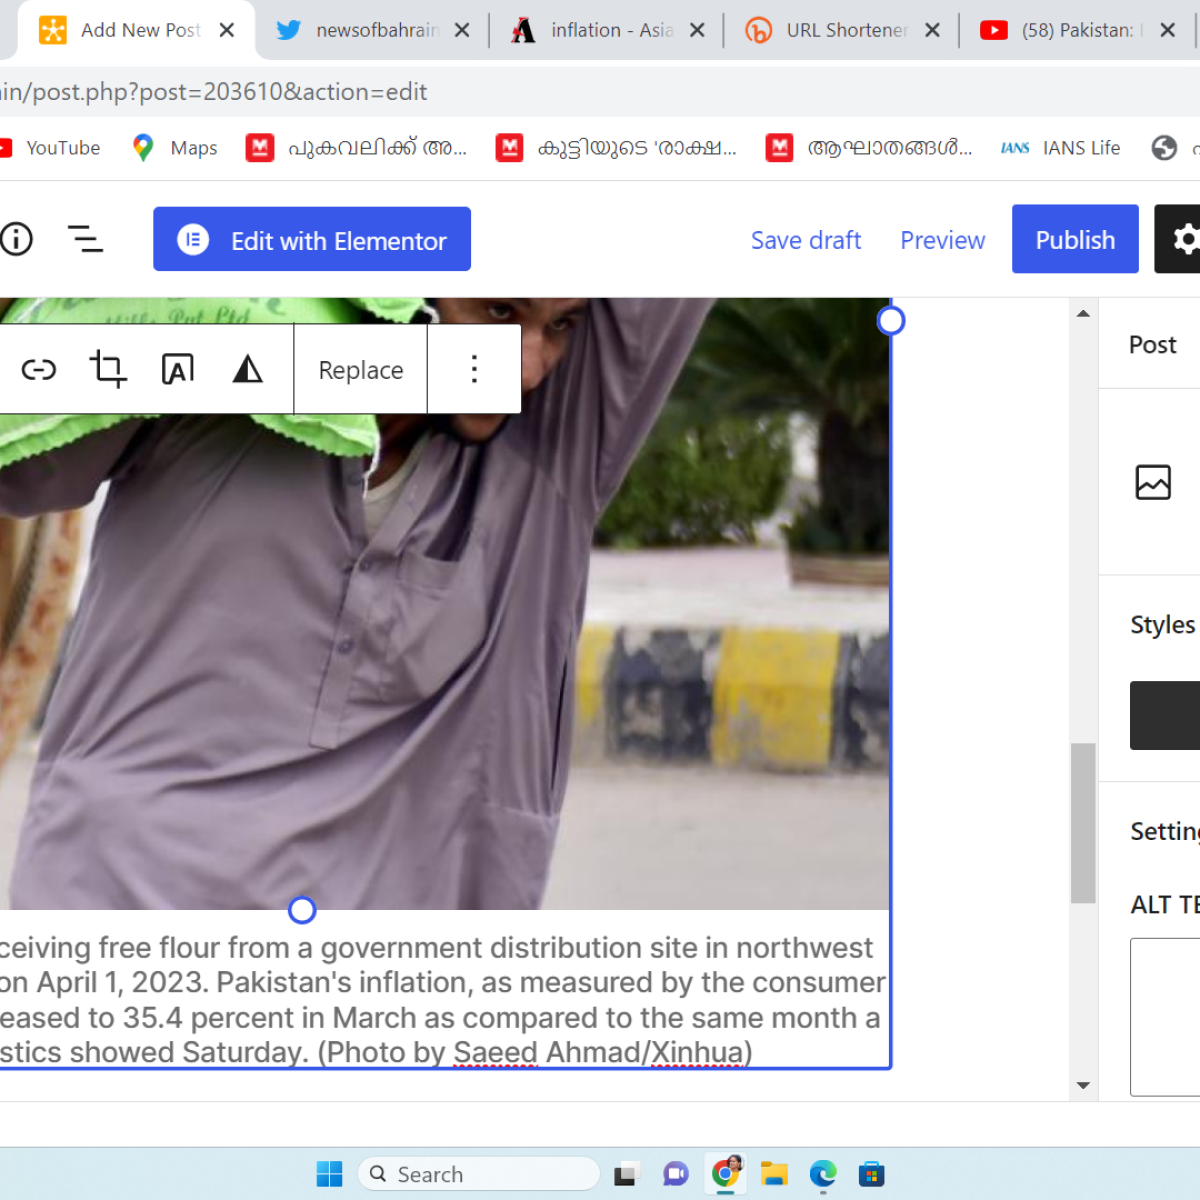Switch to Post tab in sidebar

point(1152,345)
